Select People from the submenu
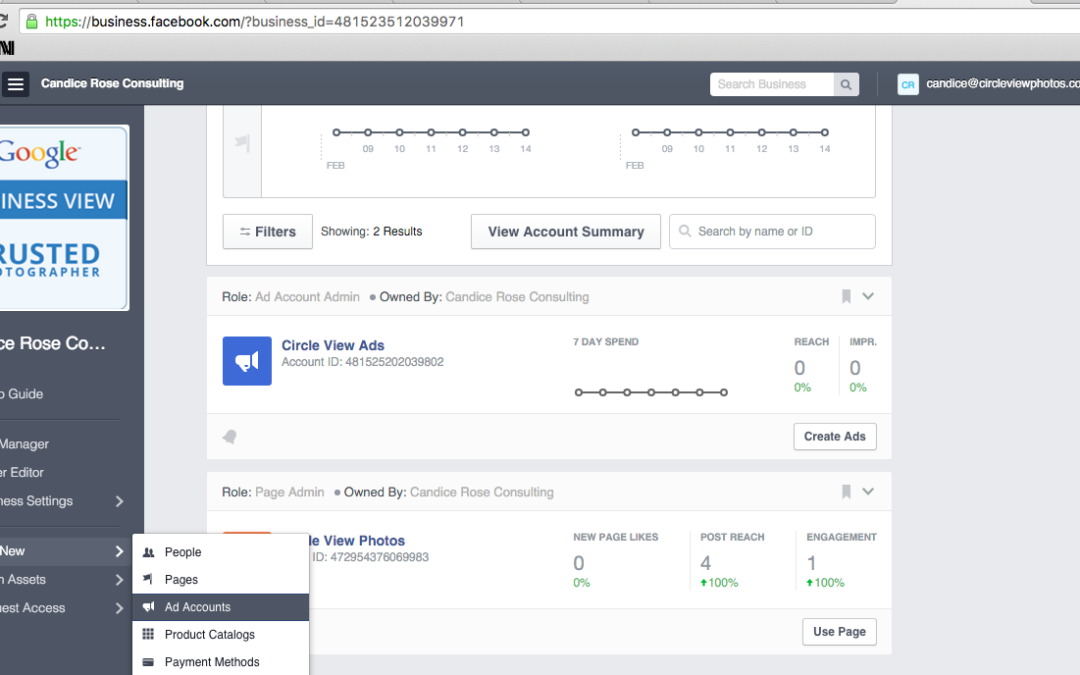This screenshot has width=1080, height=675. 183,552
